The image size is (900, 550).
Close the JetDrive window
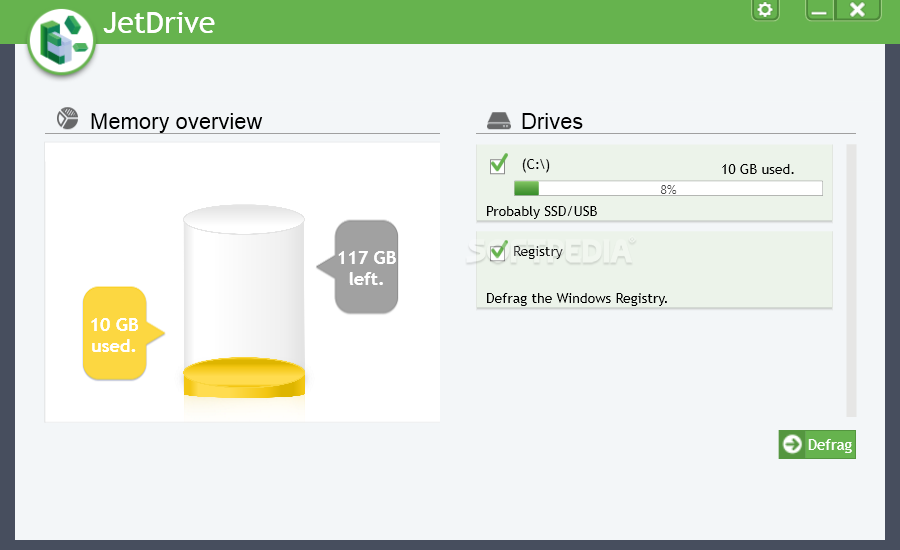[x=857, y=10]
